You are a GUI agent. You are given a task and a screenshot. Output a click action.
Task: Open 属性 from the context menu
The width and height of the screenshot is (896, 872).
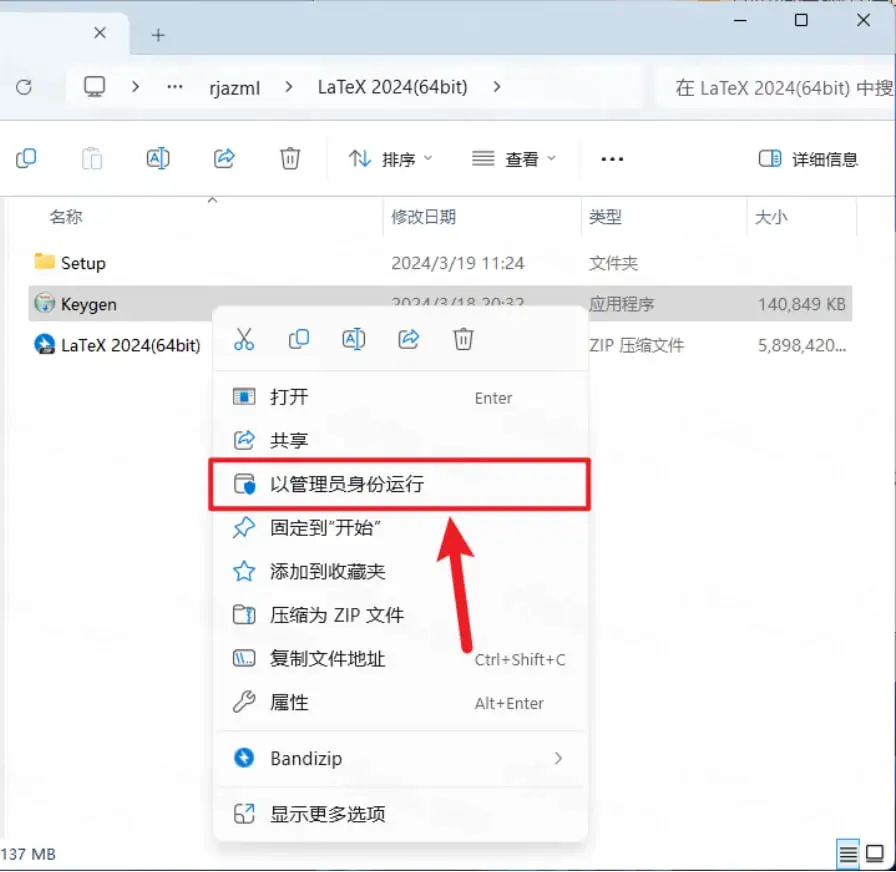point(401,702)
